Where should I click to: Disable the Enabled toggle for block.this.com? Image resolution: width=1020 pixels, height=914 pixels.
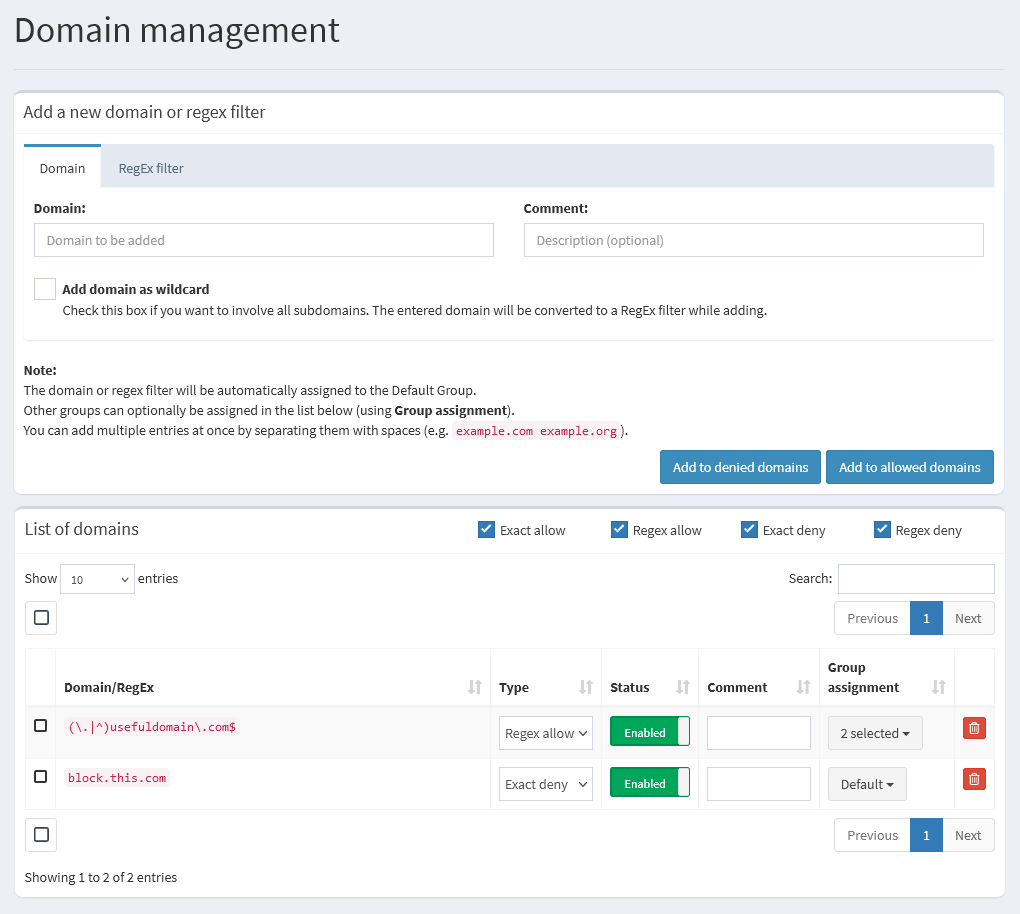[x=649, y=783]
